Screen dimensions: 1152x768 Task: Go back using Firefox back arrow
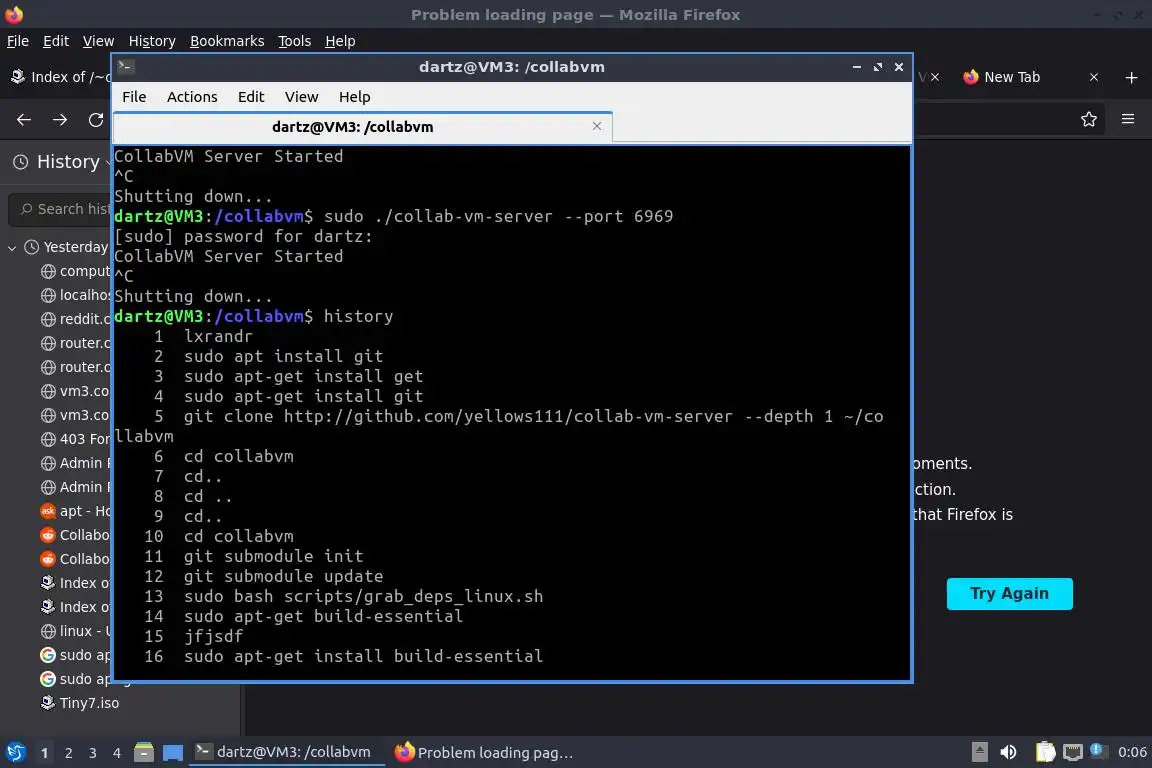24,119
